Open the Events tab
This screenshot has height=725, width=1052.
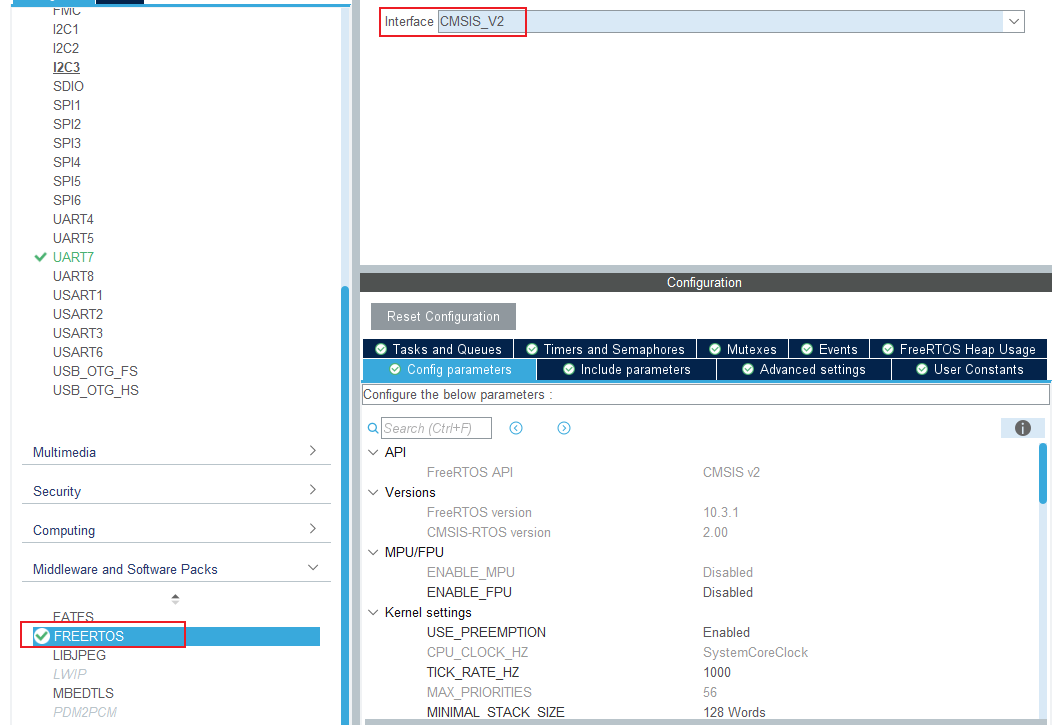point(829,349)
